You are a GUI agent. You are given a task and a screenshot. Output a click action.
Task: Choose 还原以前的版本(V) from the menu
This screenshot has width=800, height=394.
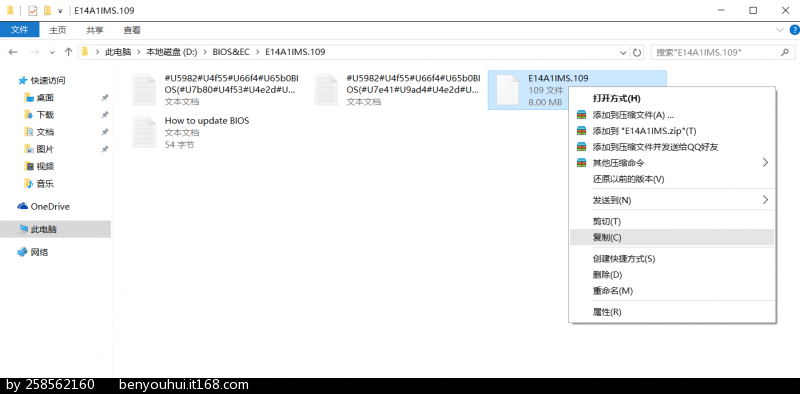(672, 179)
